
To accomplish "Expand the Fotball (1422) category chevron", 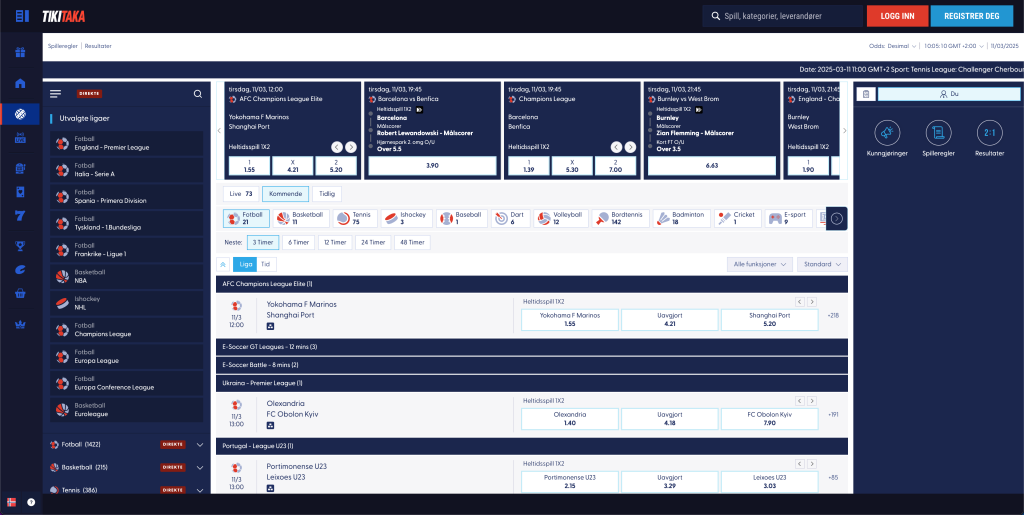I will point(200,445).
